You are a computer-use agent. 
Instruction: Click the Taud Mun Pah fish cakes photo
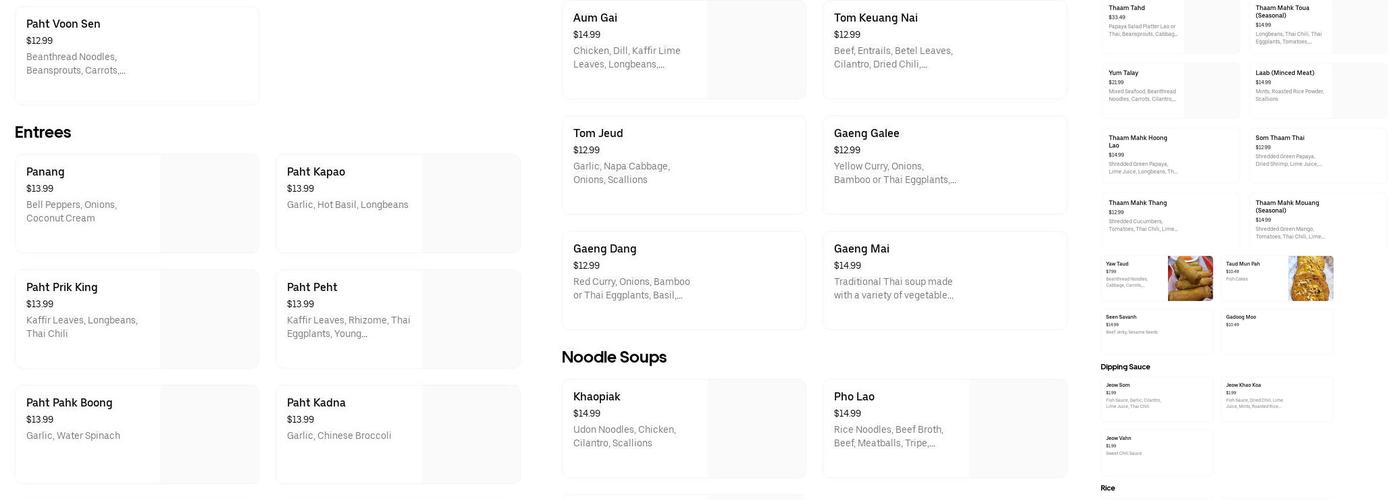[1310, 278]
